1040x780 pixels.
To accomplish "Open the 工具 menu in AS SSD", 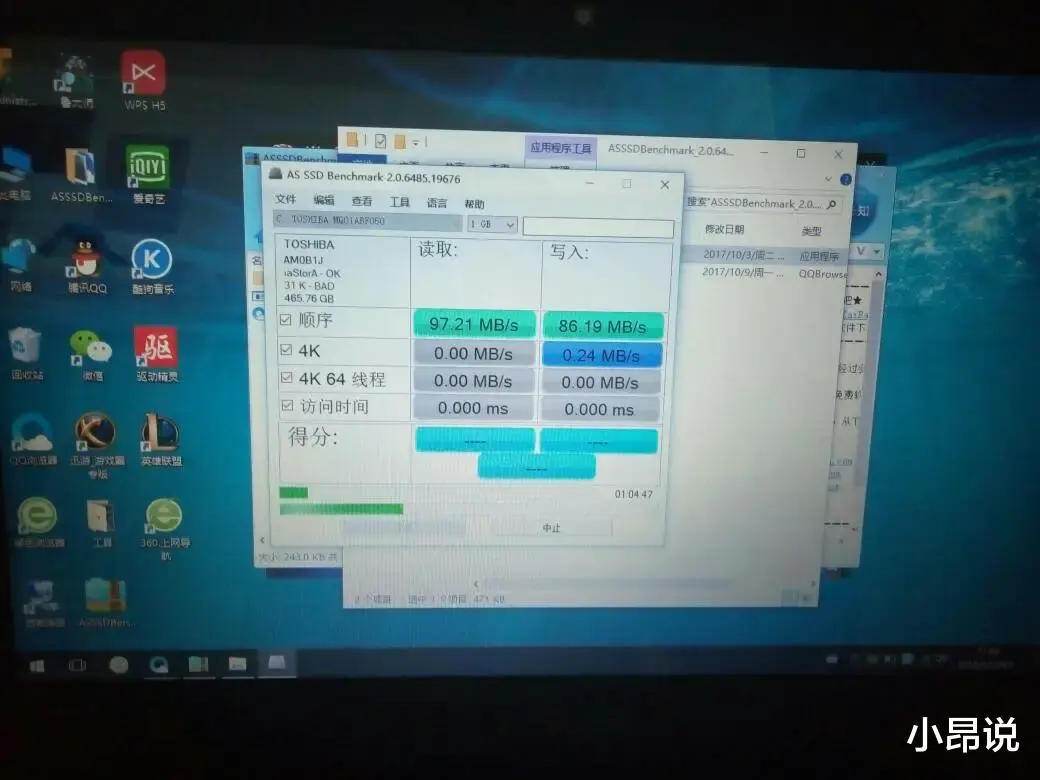I will coord(399,202).
